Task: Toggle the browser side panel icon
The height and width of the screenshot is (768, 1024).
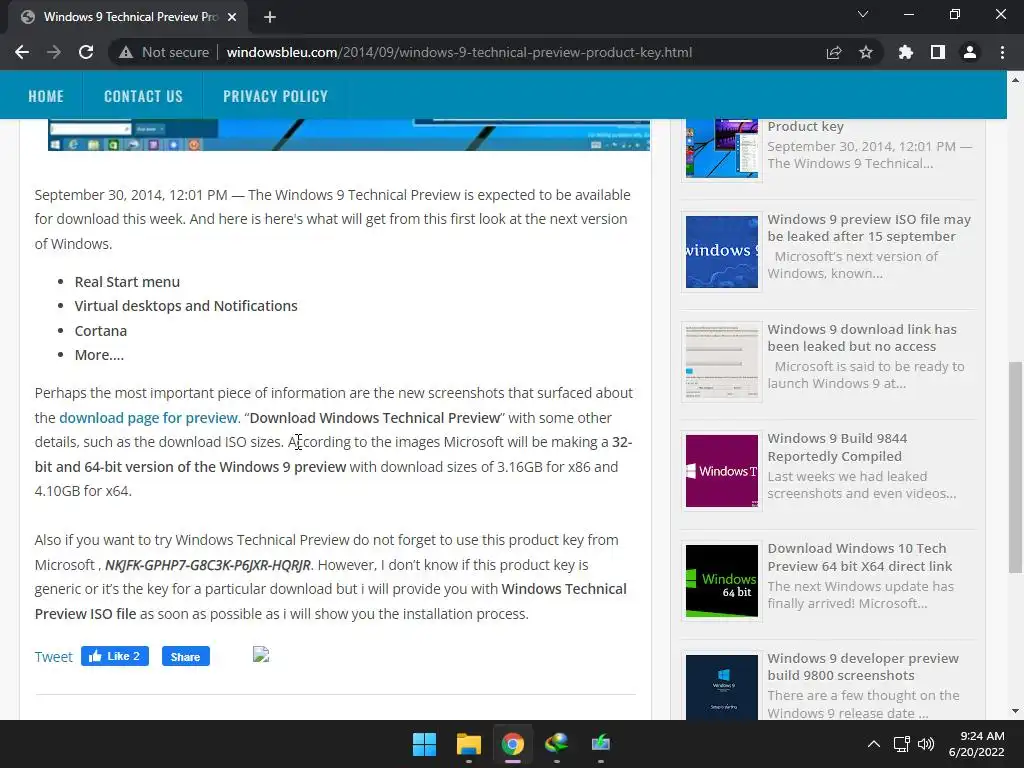Action: click(x=938, y=52)
